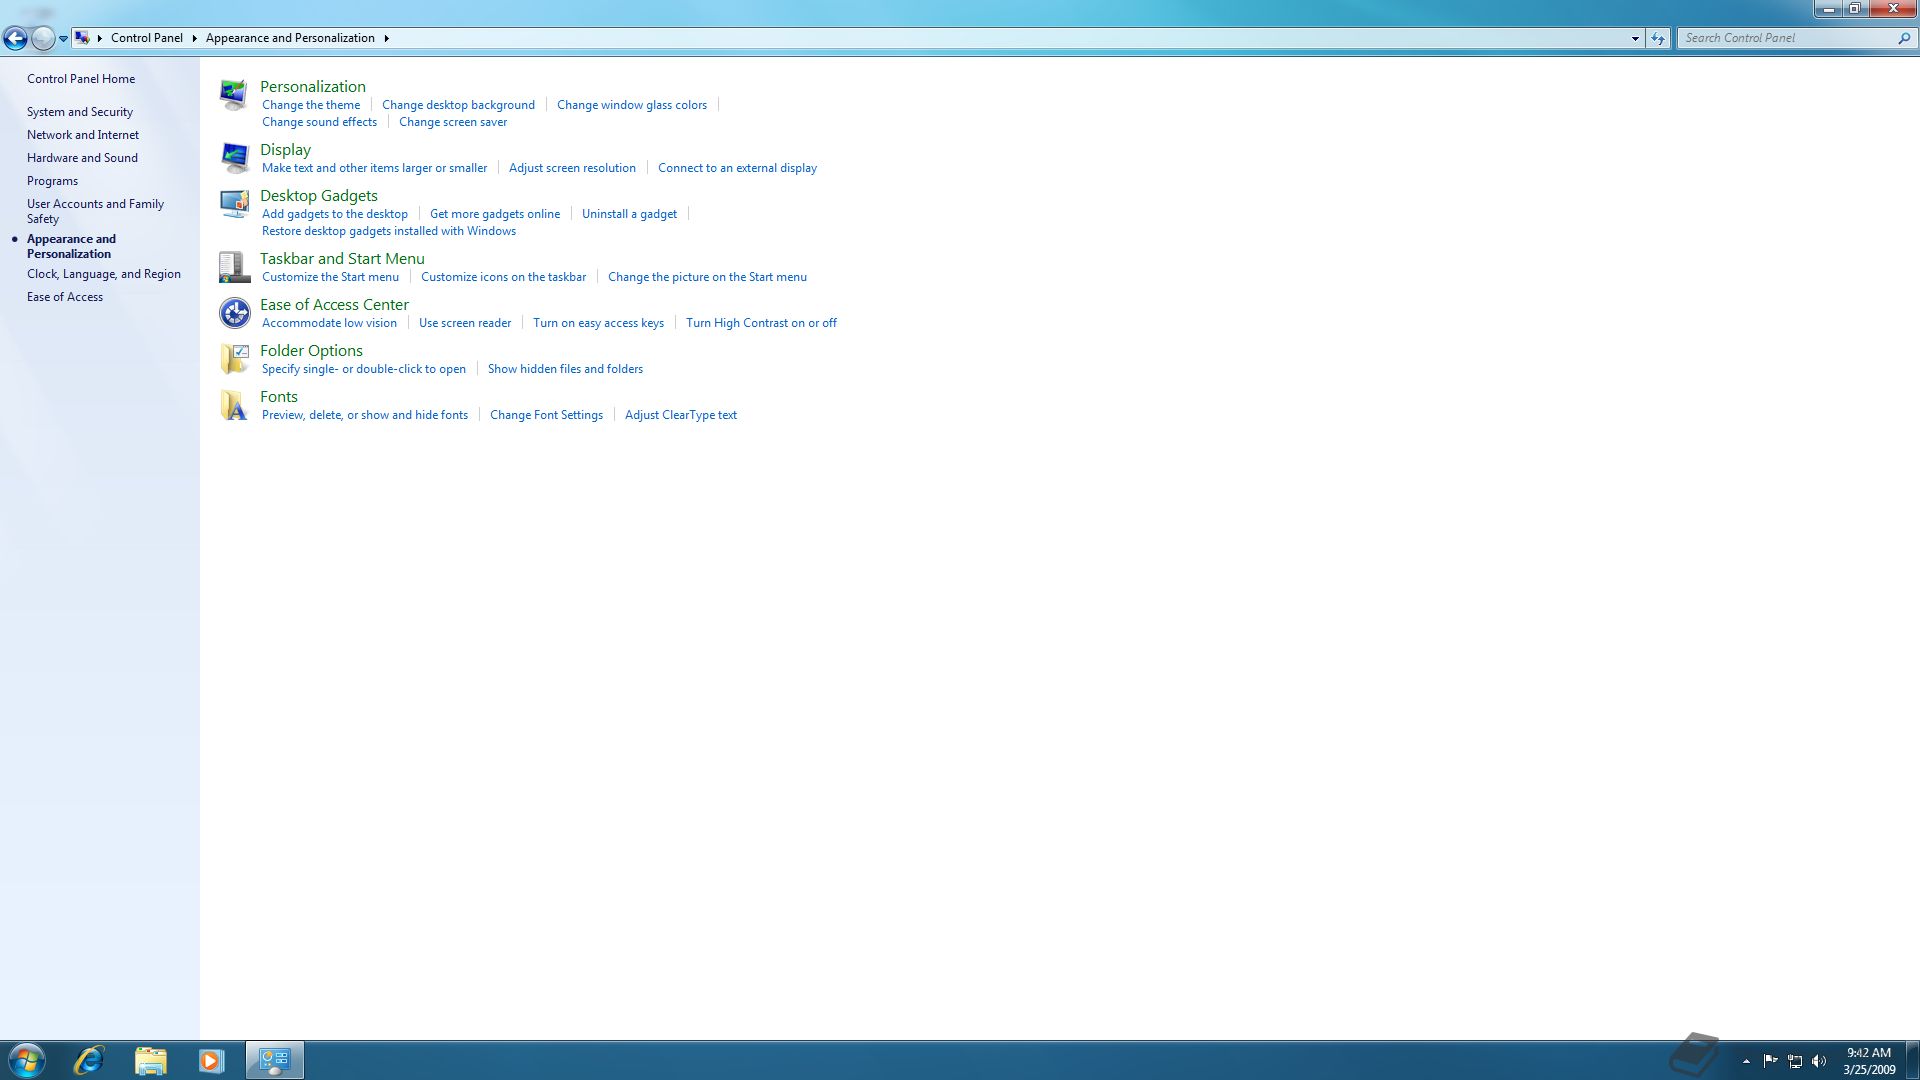This screenshot has width=1920, height=1080.
Task: Show hidden tray icons arrow
Action: 1746,1061
